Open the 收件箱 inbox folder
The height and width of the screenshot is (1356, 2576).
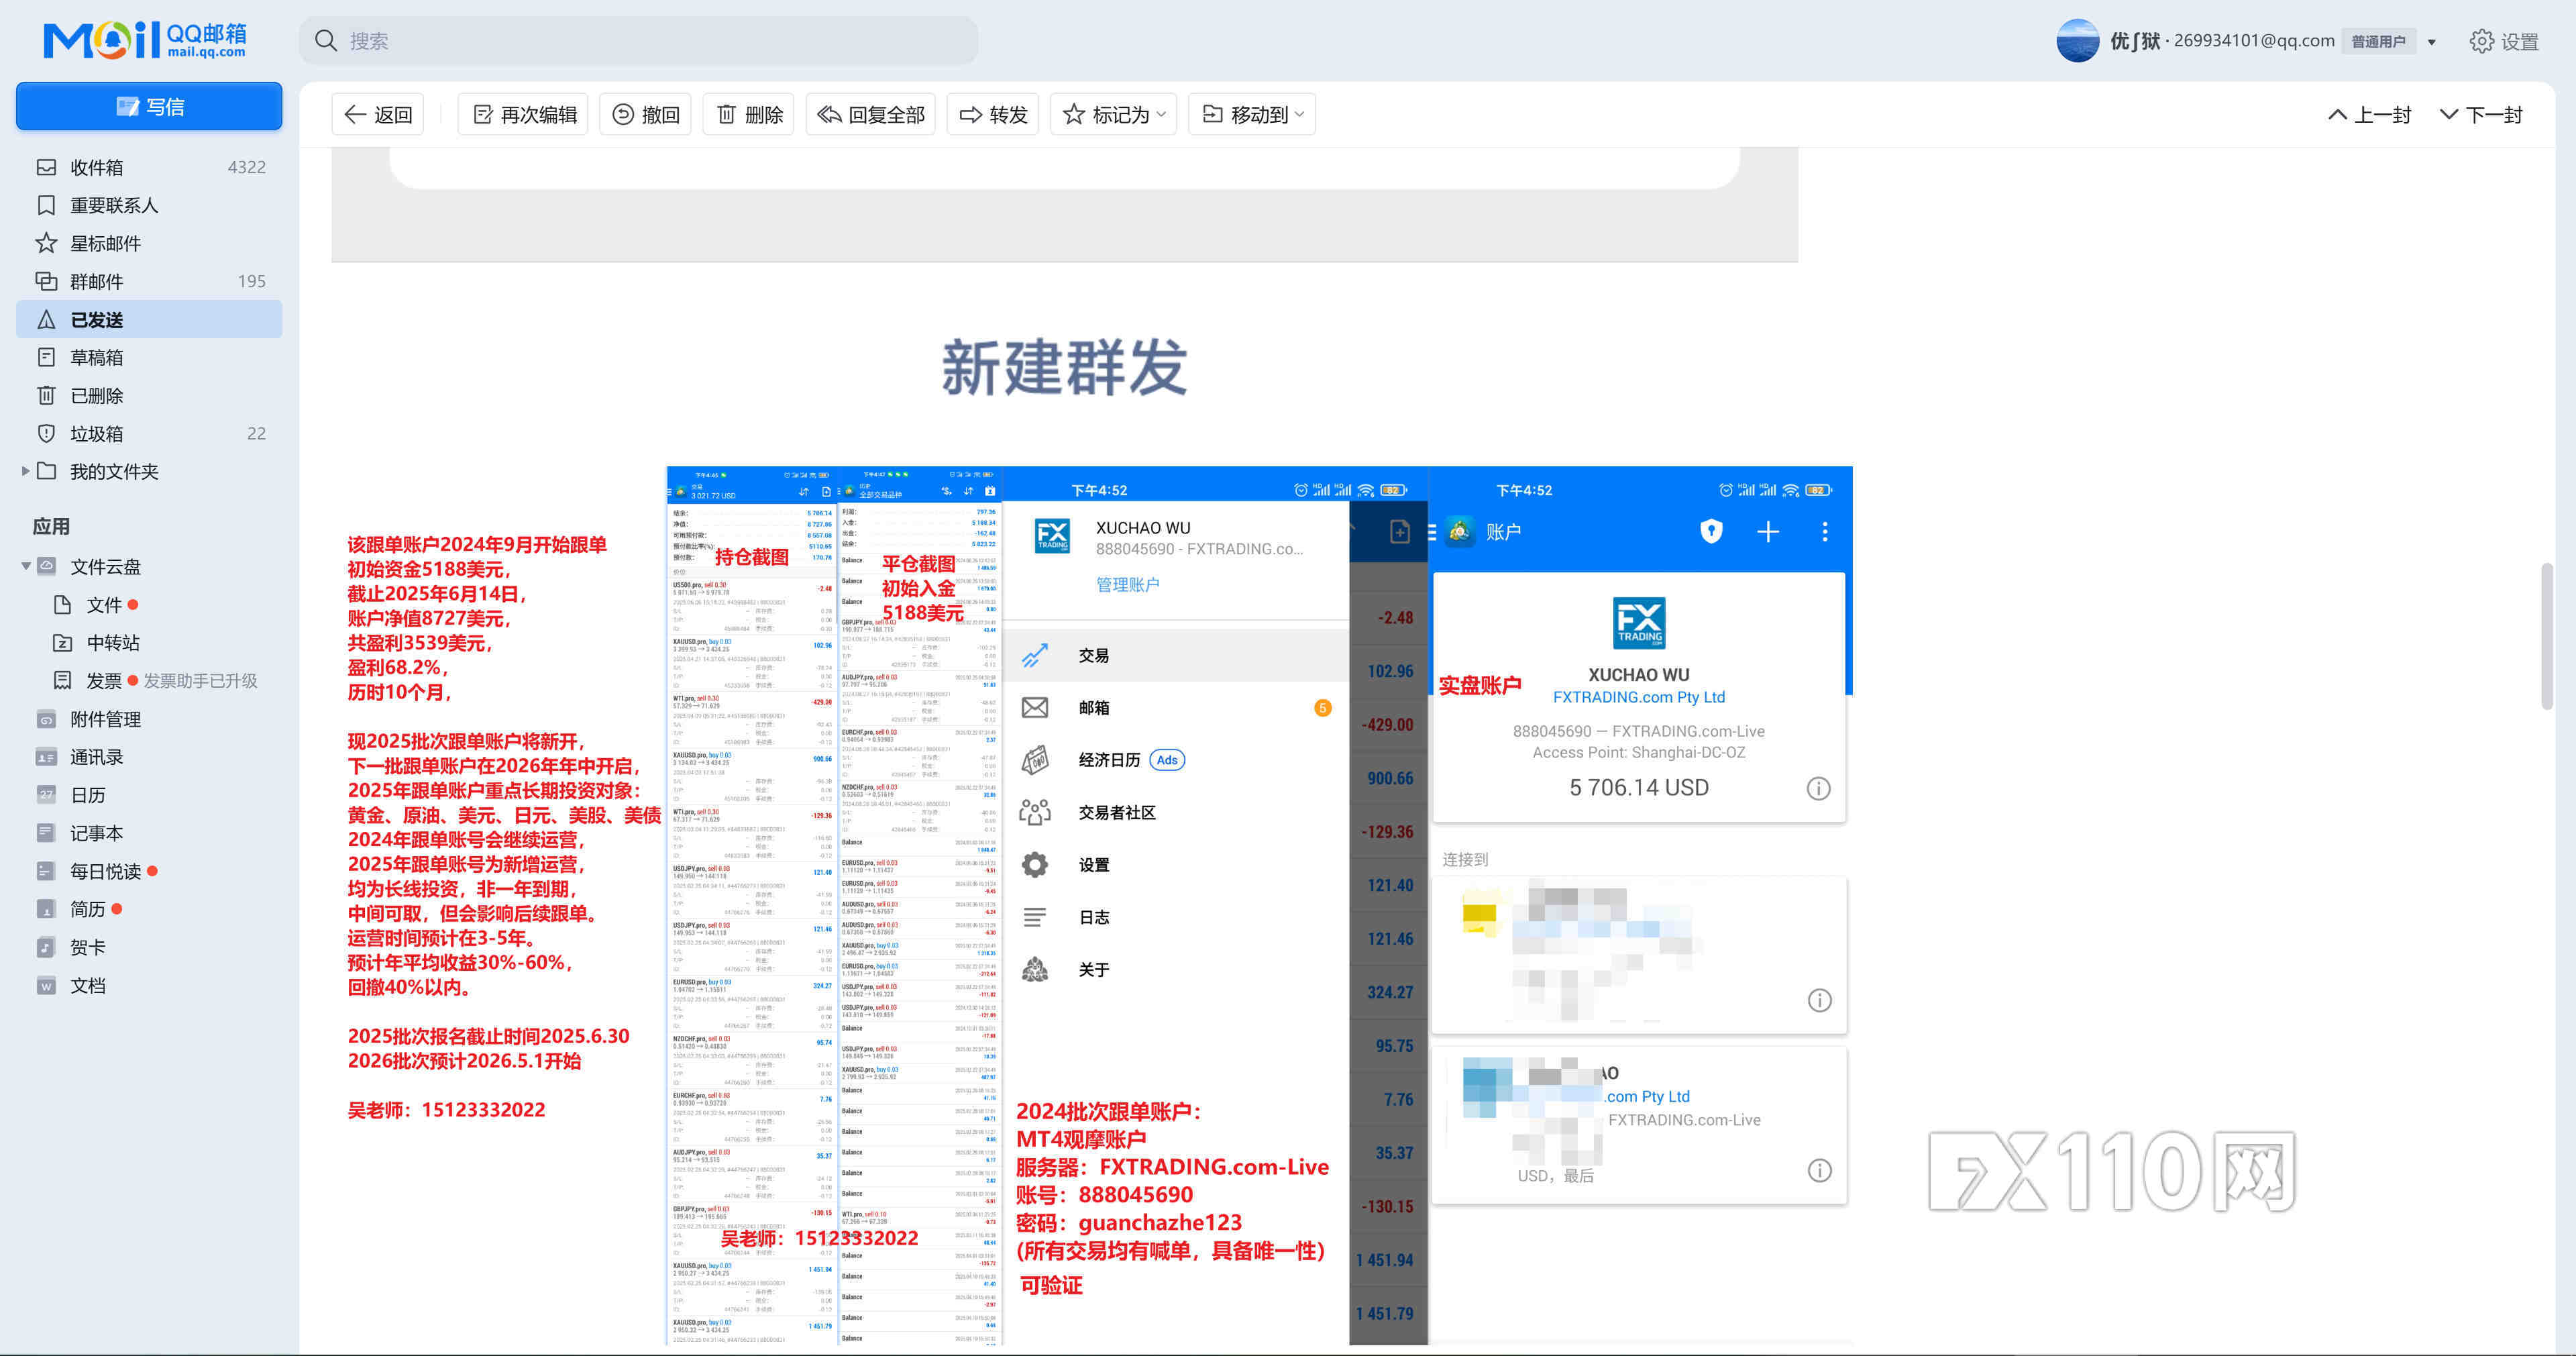(149, 167)
